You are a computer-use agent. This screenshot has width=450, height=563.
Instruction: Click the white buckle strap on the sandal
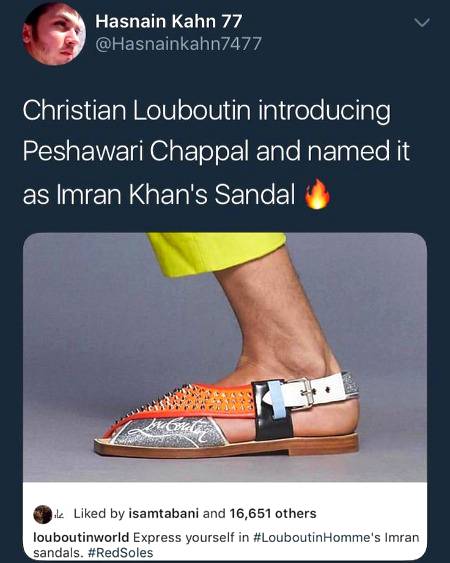[x=315, y=390]
